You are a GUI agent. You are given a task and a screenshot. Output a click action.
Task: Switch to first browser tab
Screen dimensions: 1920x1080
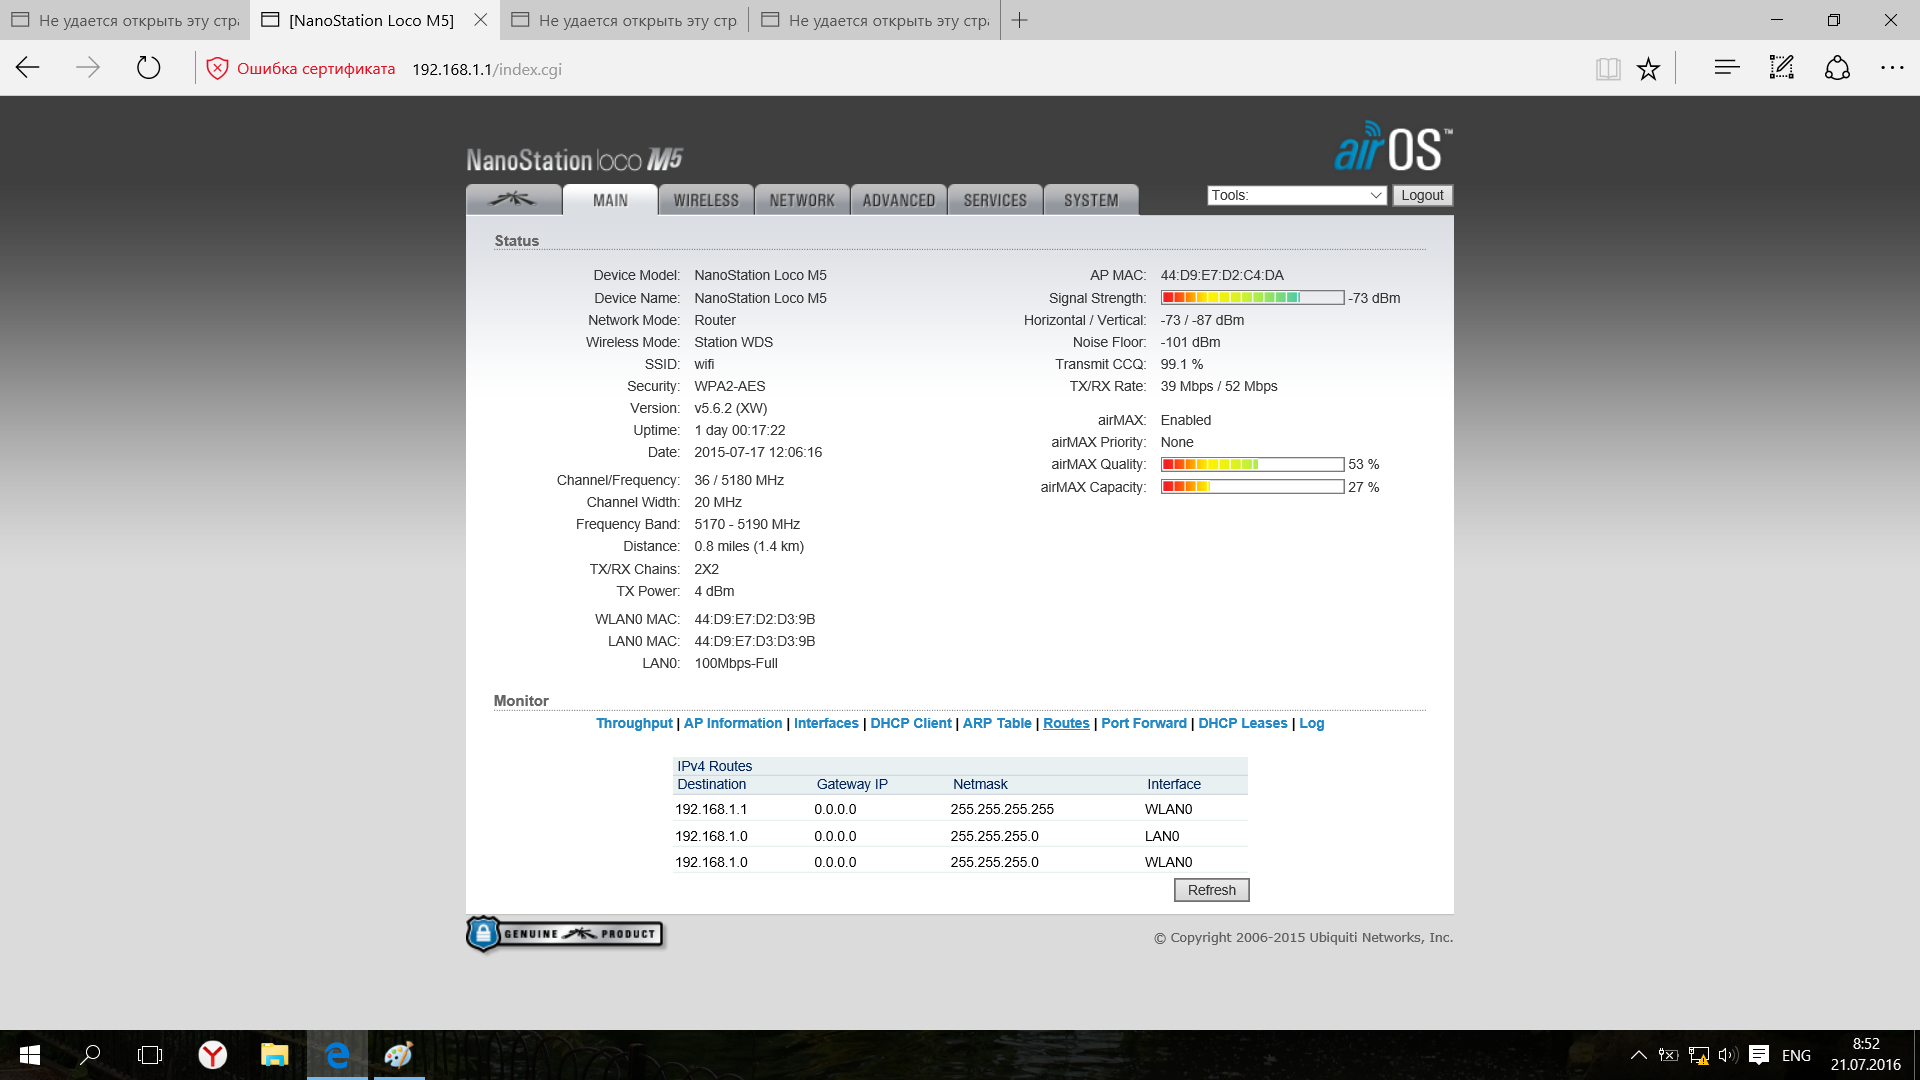(125, 20)
